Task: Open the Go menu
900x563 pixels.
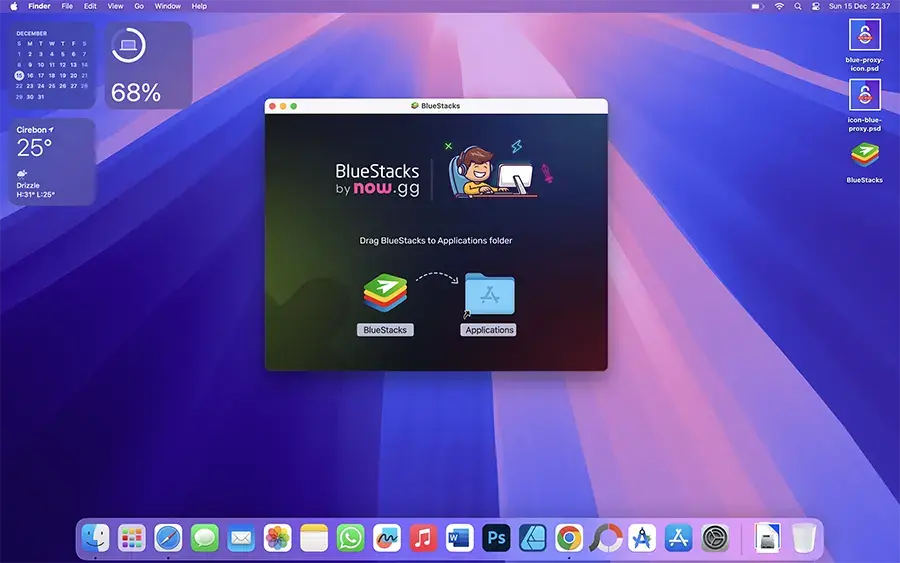Action: pyautogui.click(x=139, y=6)
